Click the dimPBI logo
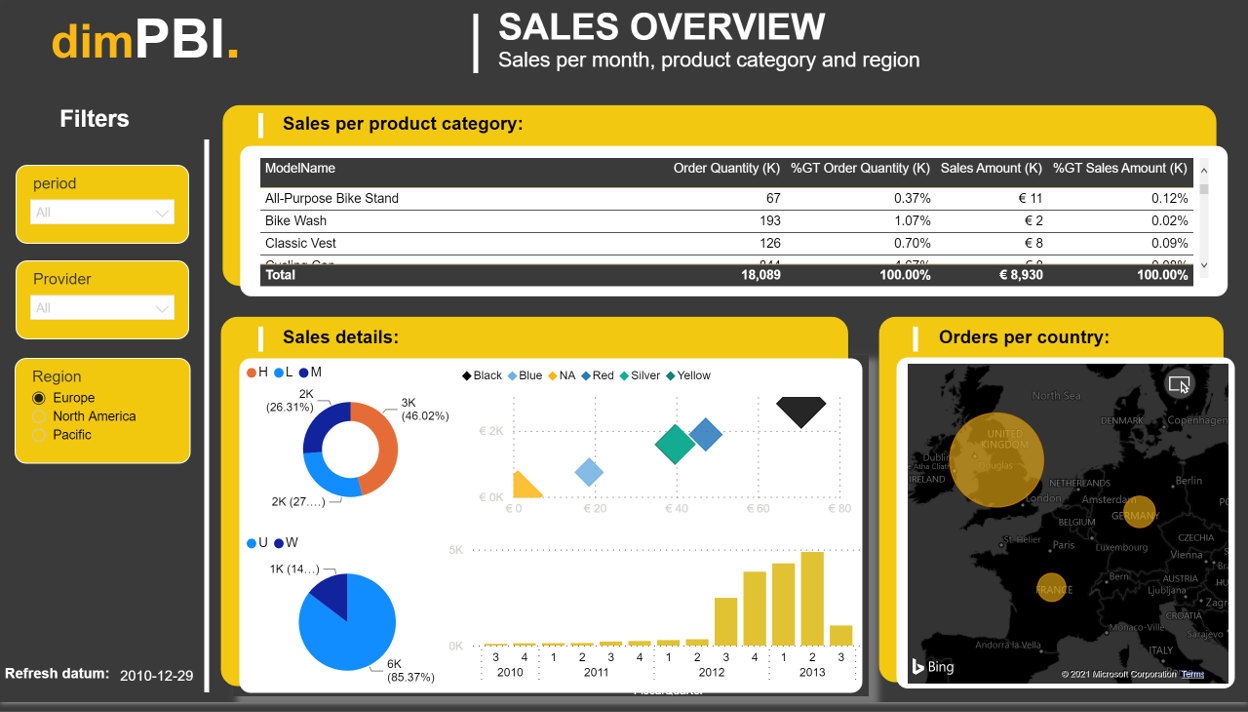This screenshot has height=712, width=1248. 145,40
